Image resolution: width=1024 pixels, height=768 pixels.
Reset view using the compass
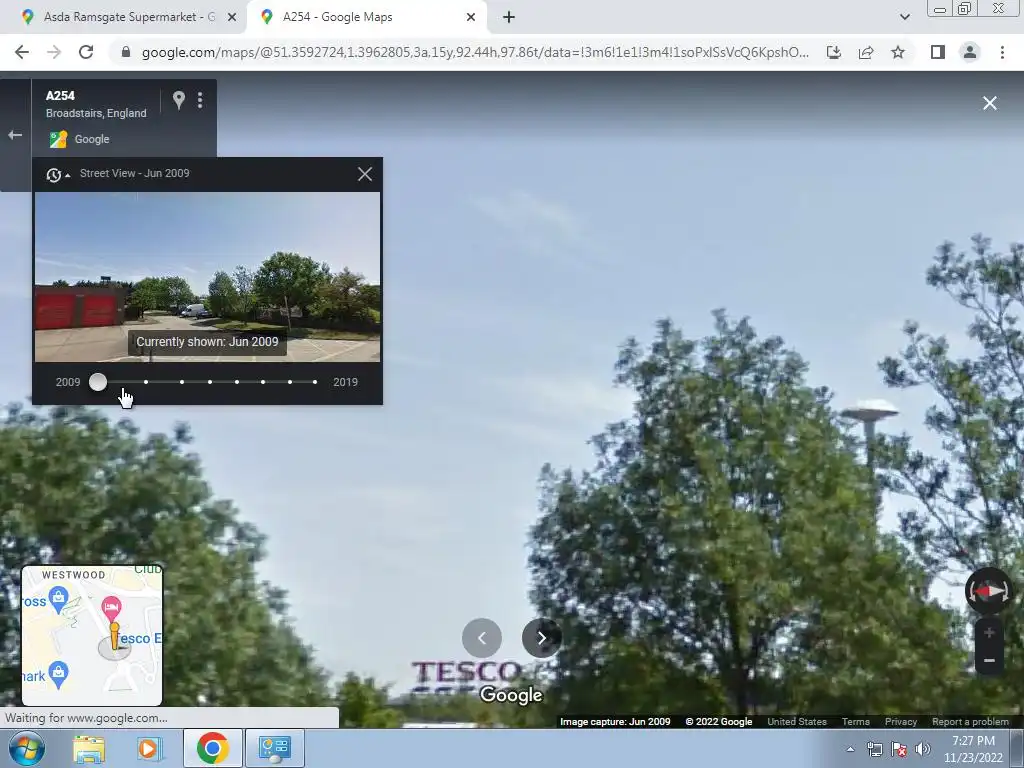point(989,591)
